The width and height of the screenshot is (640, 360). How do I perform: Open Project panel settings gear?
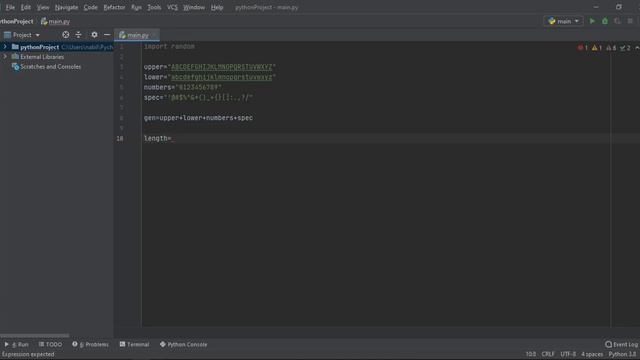(x=94, y=35)
